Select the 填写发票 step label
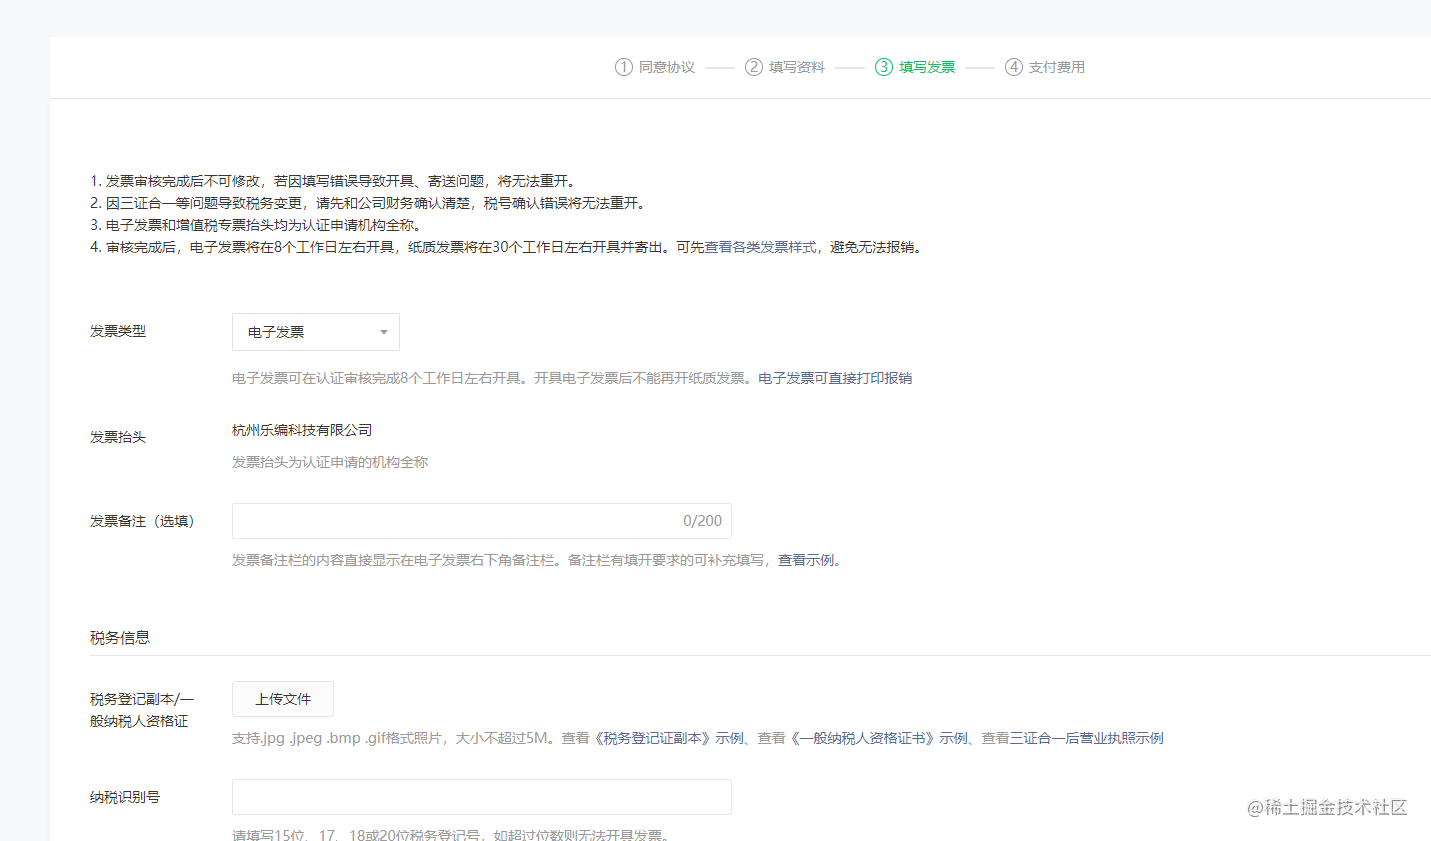Screen dimensions: 1431x841 (927, 67)
